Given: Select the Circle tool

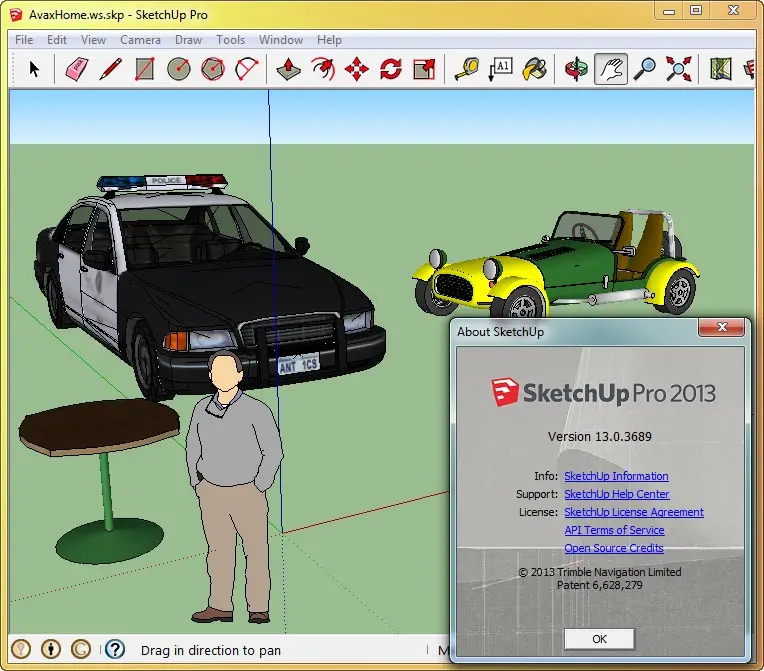Looking at the screenshot, I should tap(179, 69).
